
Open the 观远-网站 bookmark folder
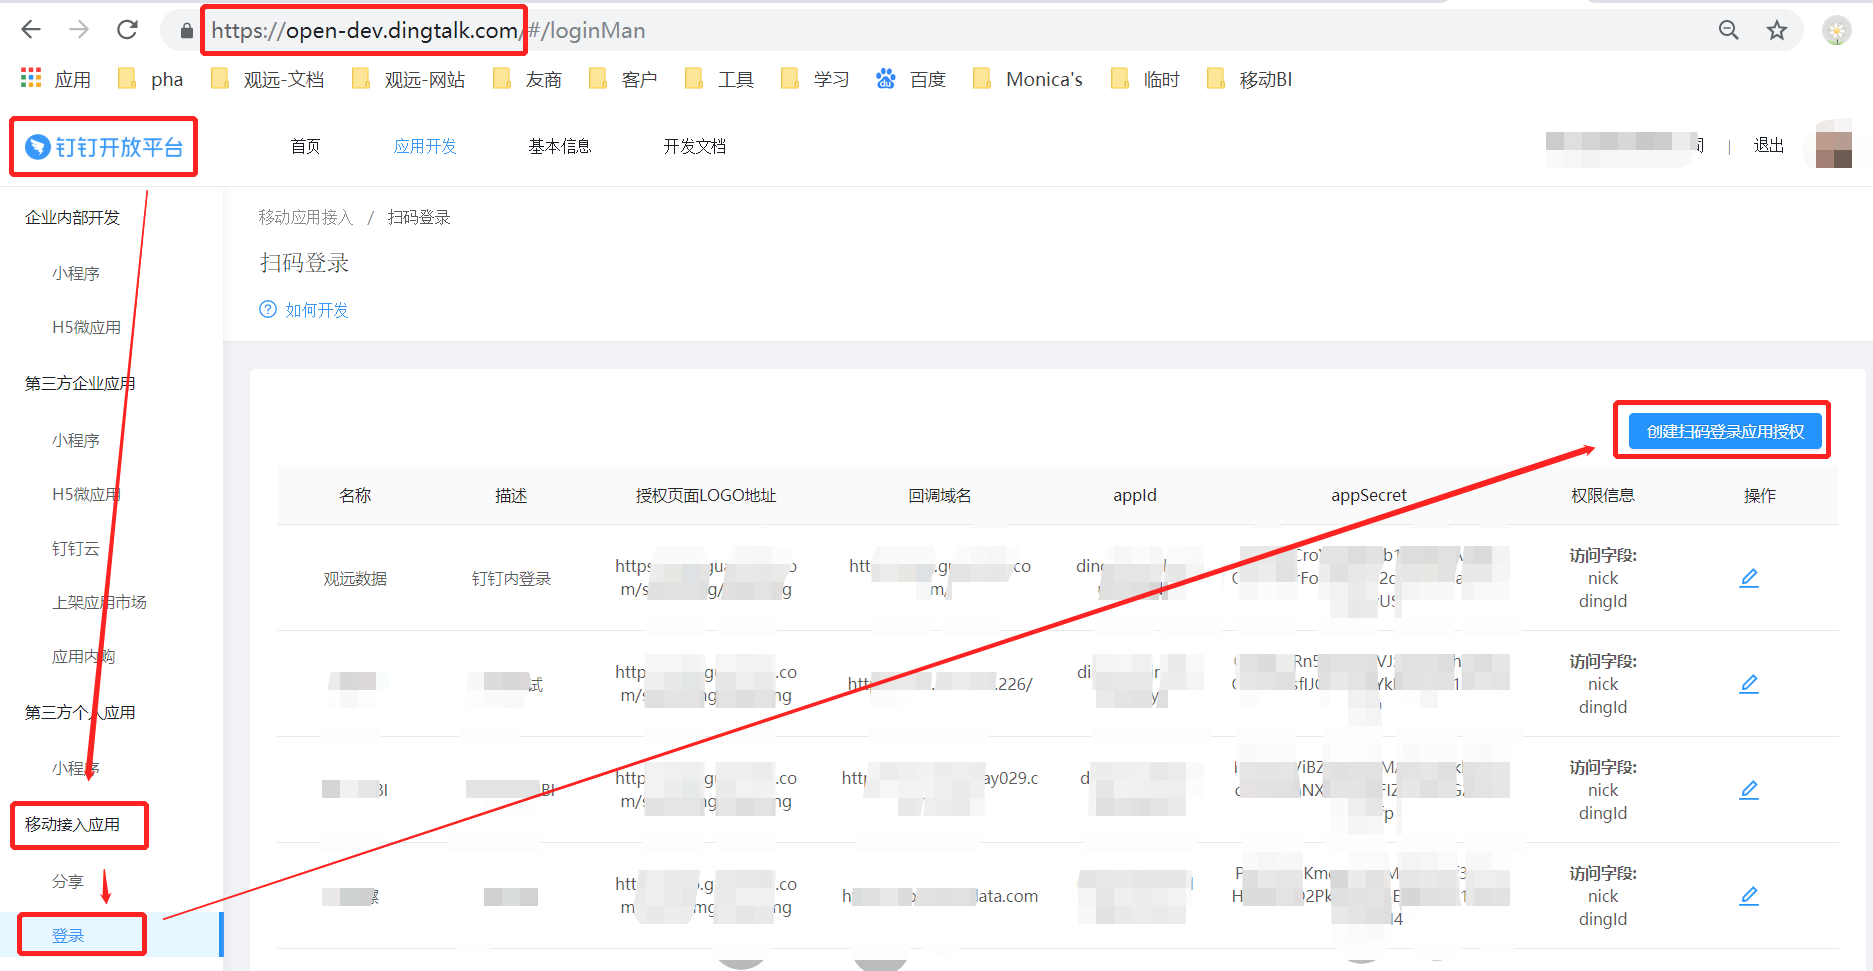(x=408, y=79)
